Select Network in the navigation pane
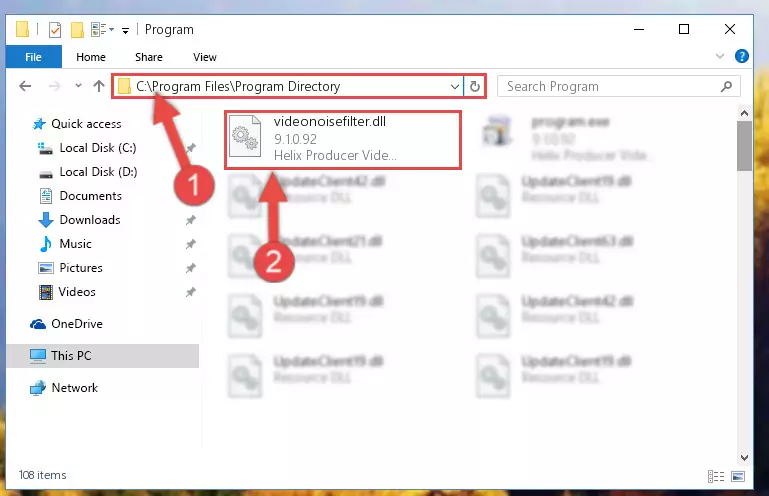 pos(75,388)
